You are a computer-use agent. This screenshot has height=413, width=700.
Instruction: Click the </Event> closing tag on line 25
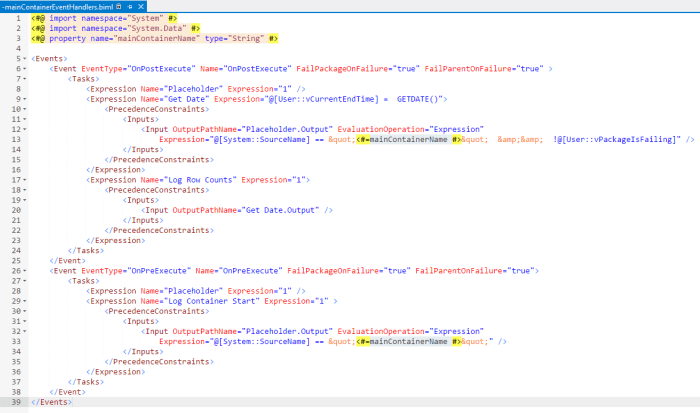(67, 261)
